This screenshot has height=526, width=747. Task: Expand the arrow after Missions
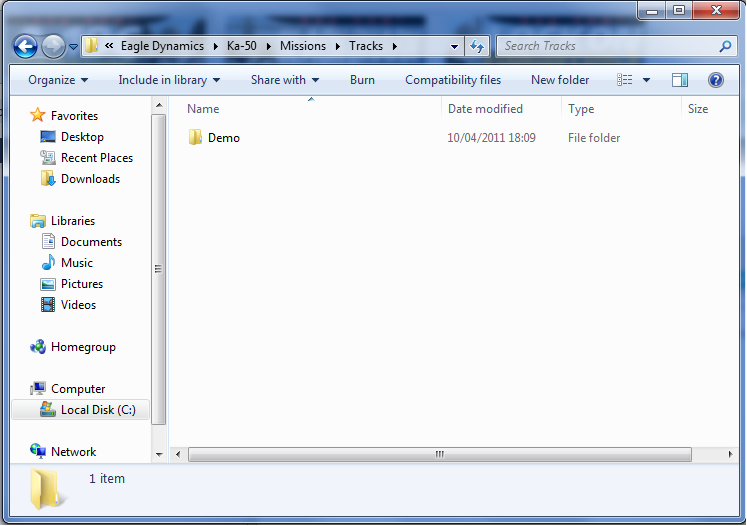click(338, 46)
